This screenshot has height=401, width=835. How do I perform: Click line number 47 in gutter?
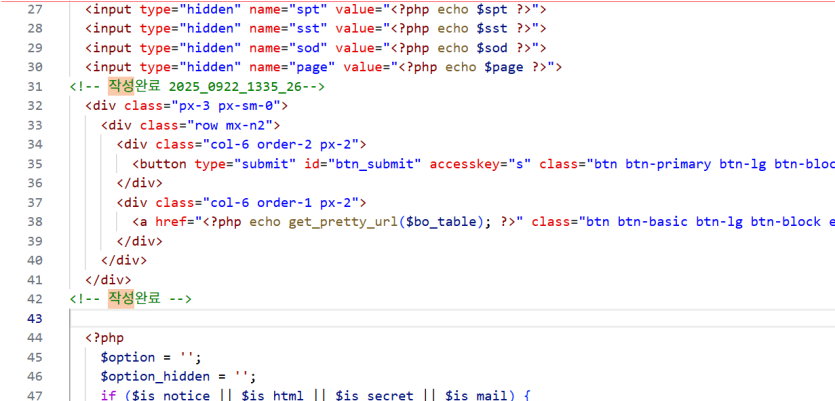click(x=35, y=396)
